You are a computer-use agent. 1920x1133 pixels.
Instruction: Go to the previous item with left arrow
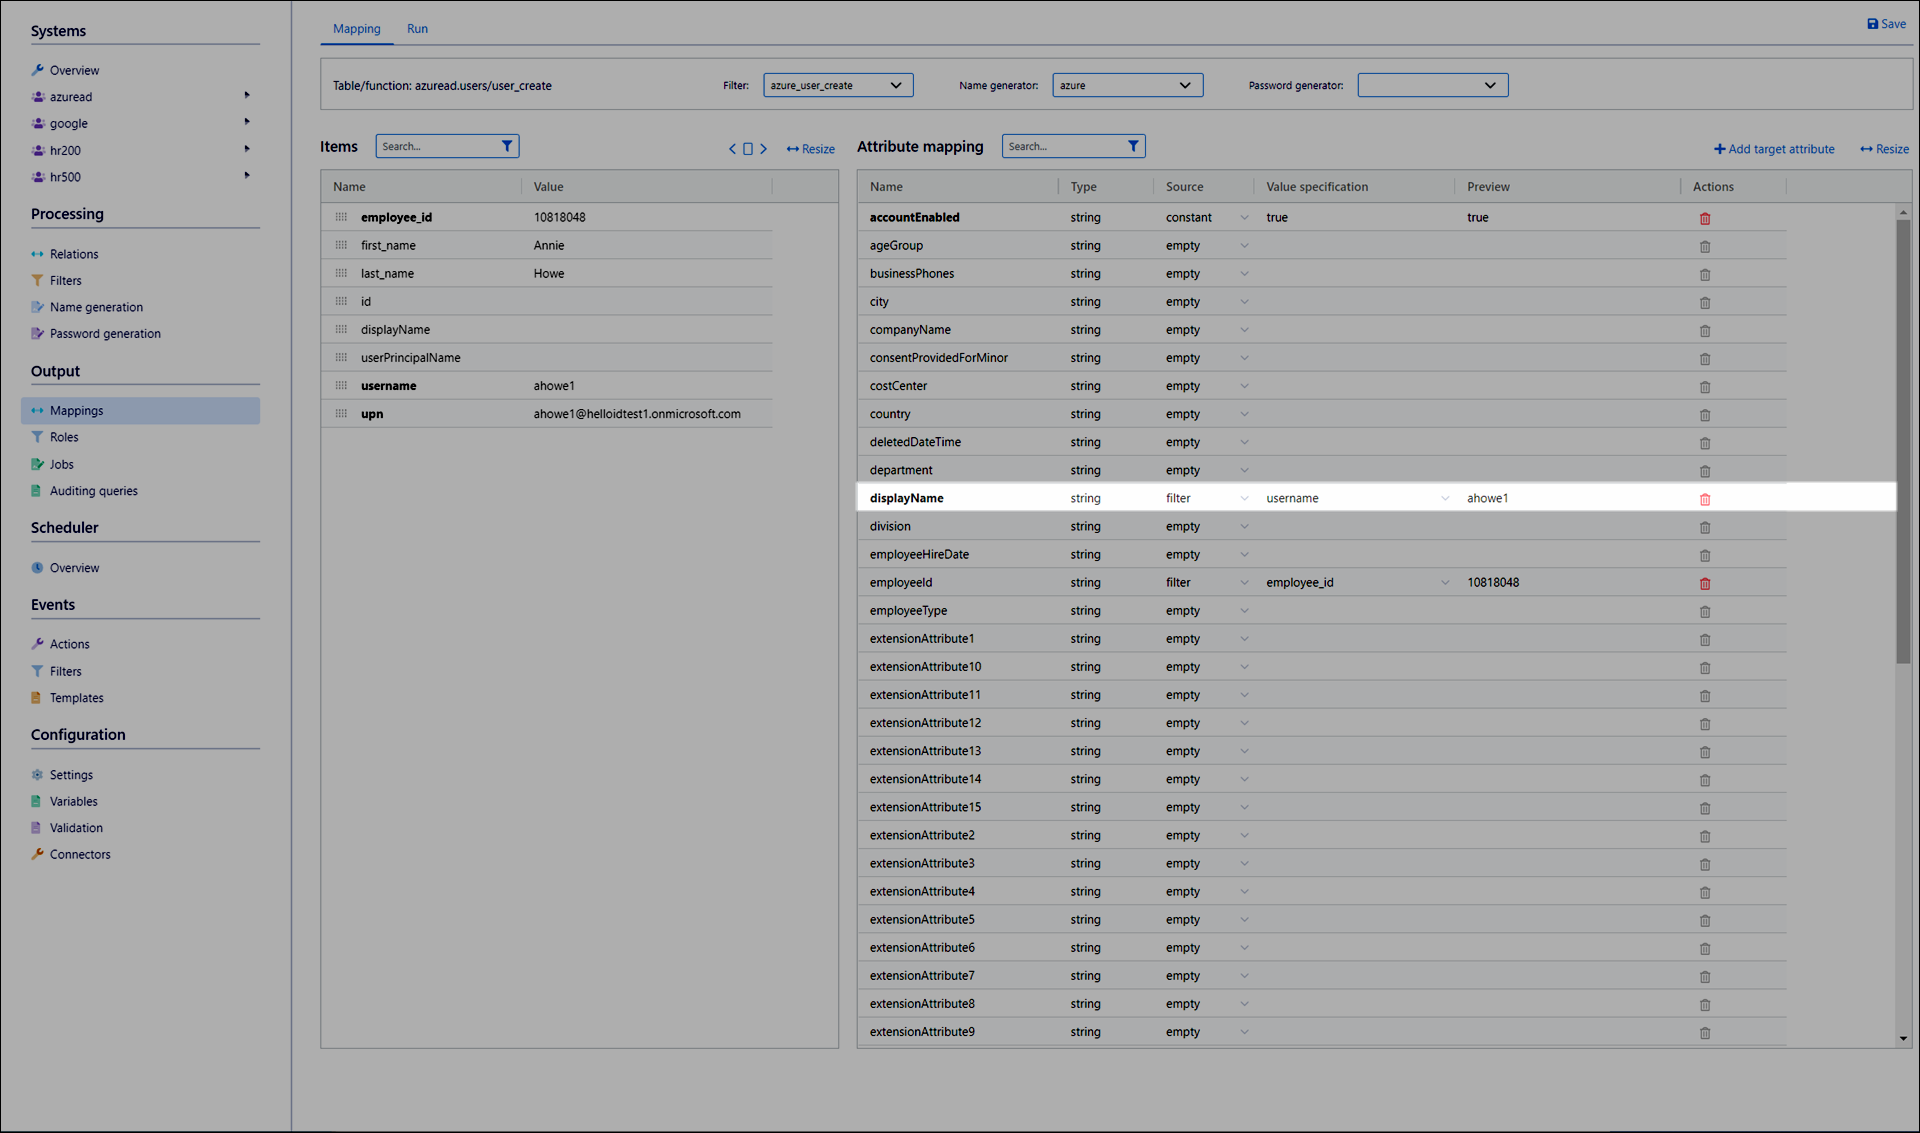tap(732, 149)
